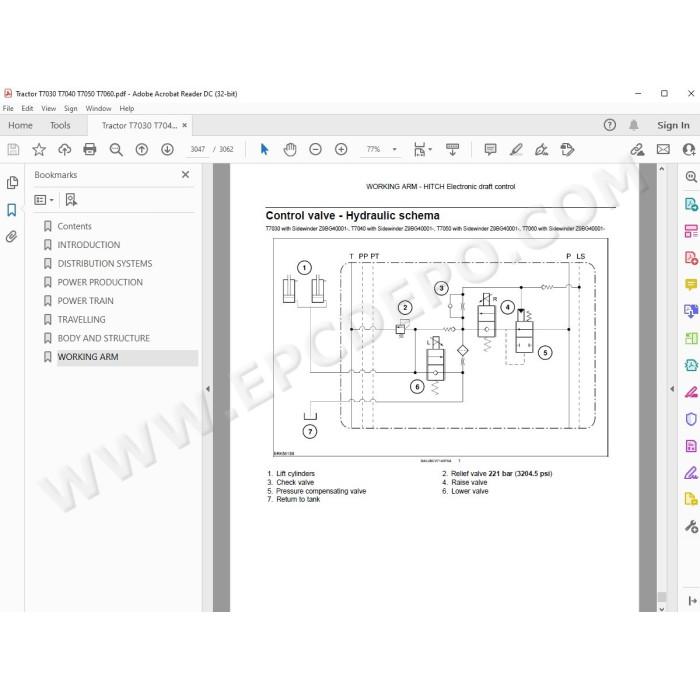Collapse the left navigation pane arrow
The height and width of the screenshot is (700, 700).
pyautogui.click(x=208, y=389)
